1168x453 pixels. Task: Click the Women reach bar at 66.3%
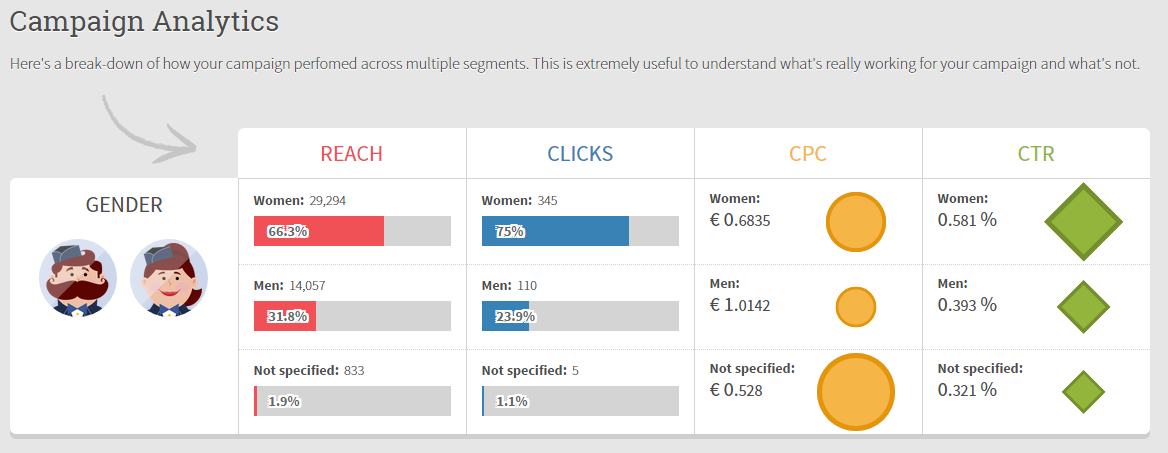pos(352,231)
